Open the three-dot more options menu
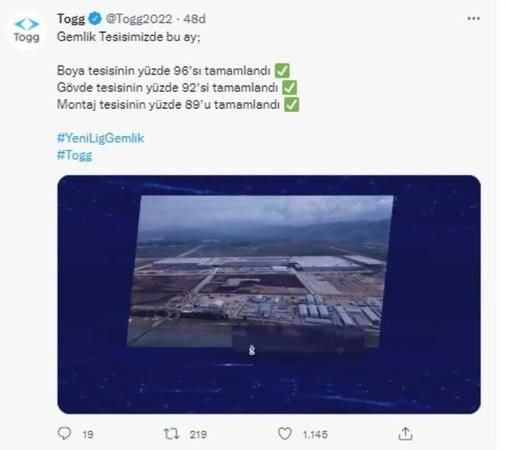This screenshot has height=450, width=507. click(473, 19)
